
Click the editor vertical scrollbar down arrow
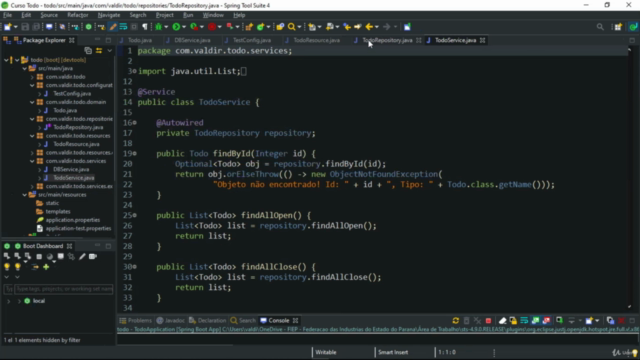point(629,307)
